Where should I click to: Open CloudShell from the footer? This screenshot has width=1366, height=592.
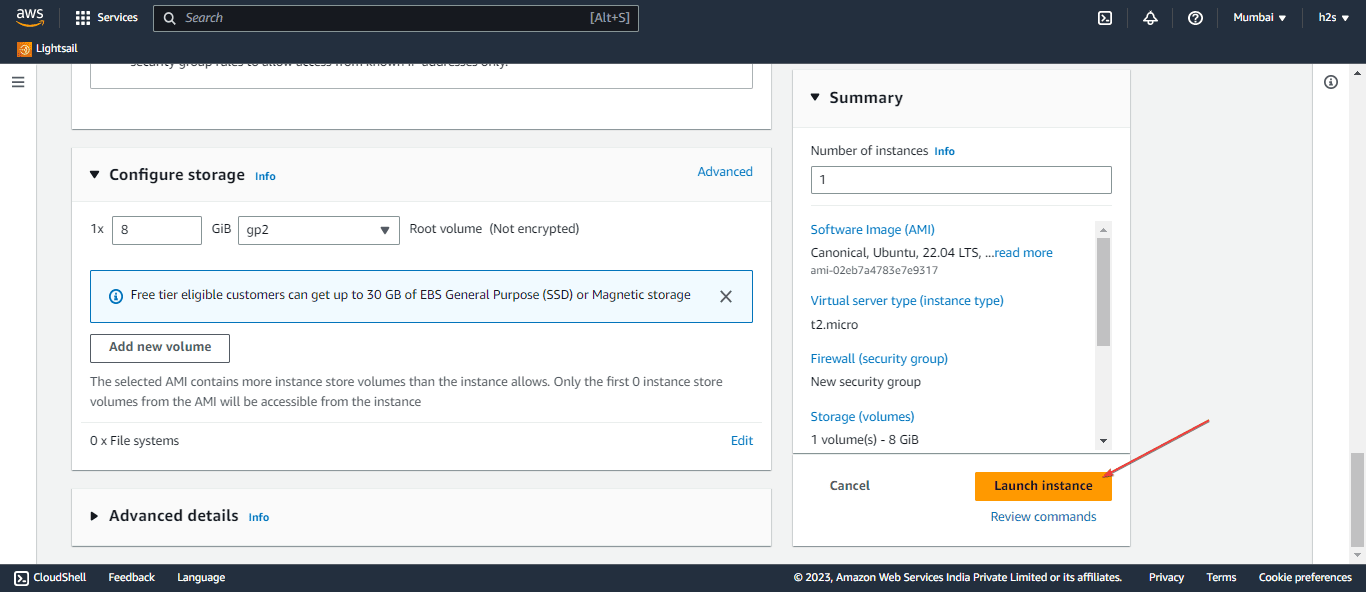tap(50, 577)
